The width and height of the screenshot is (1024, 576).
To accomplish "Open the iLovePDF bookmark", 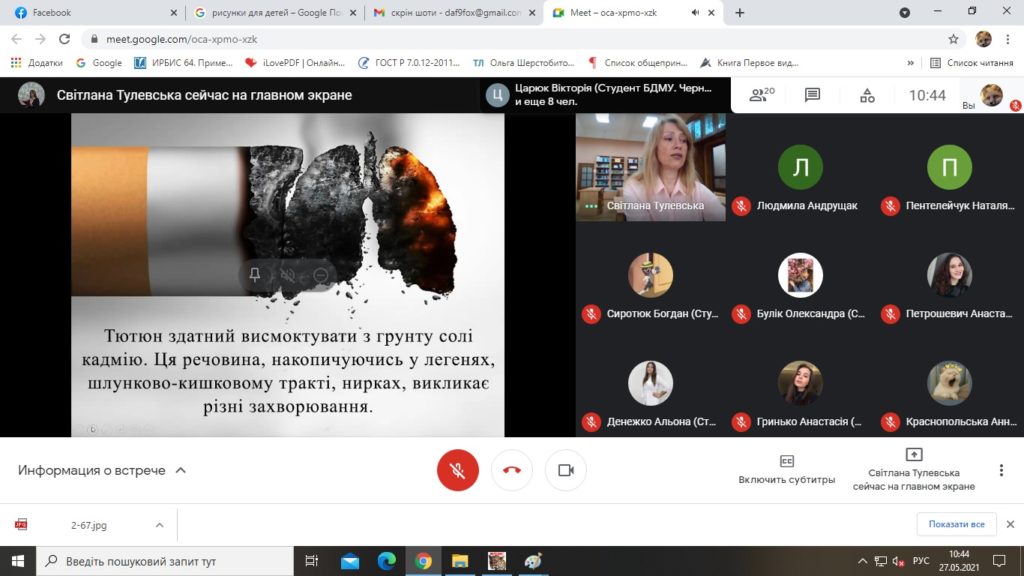I will pyautogui.click(x=295, y=63).
